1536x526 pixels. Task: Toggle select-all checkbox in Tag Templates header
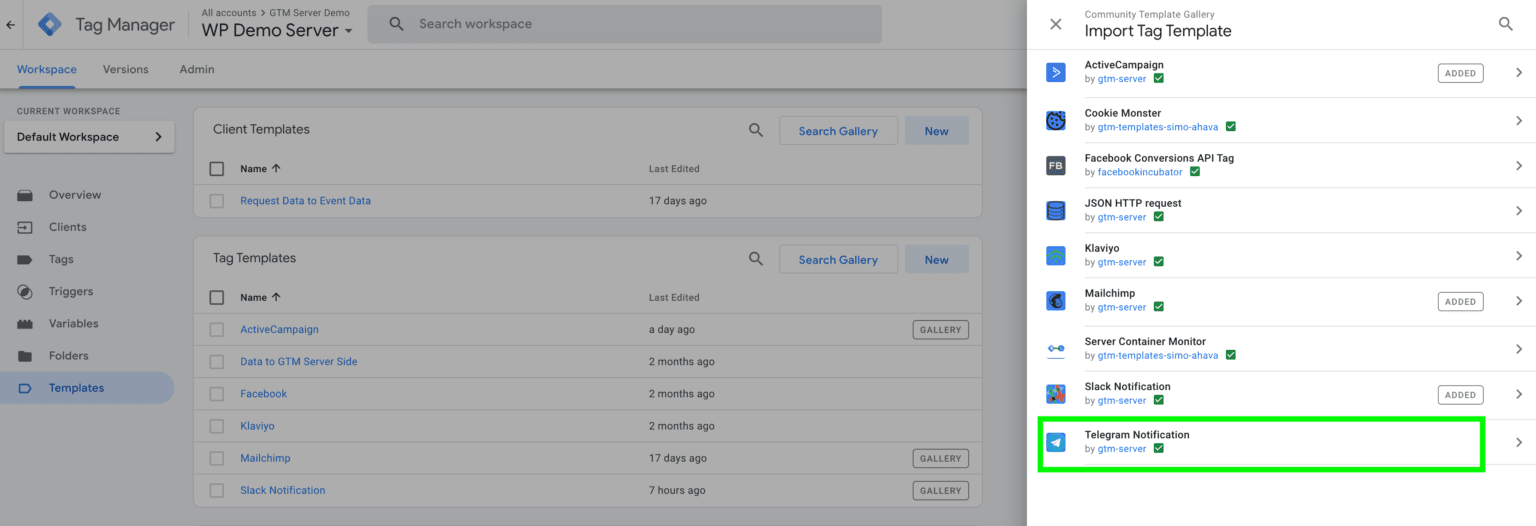point(217,297)
